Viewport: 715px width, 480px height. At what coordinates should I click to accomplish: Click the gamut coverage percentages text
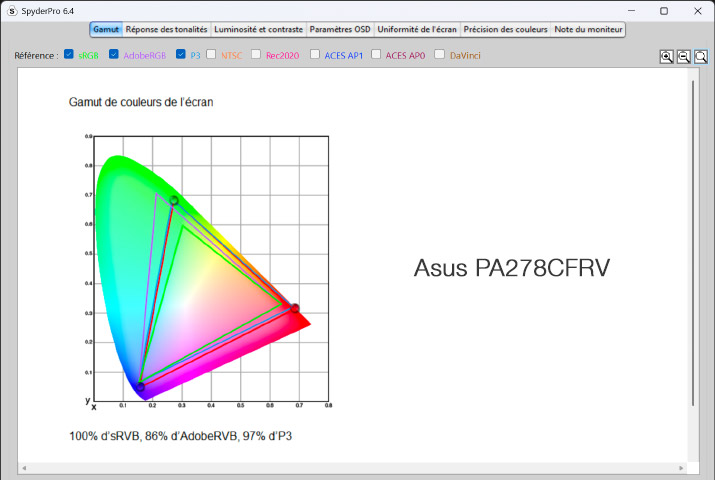pyautogui.click(x=181, y=436)
